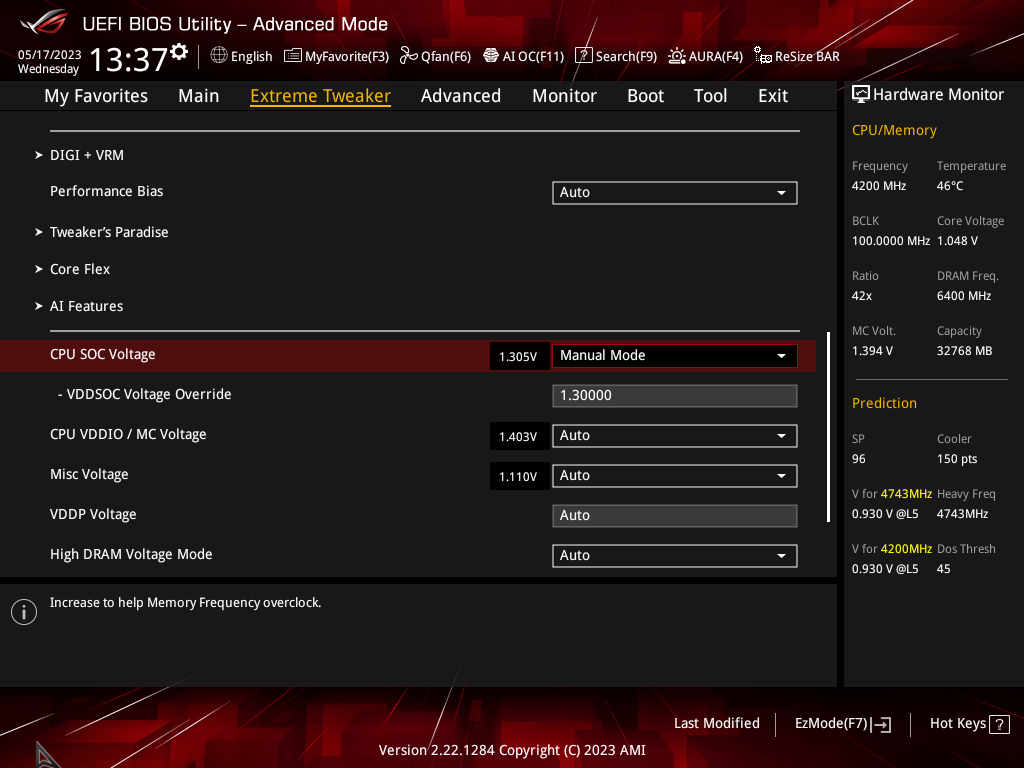Image resolution: width=1024 pixels, height=768 pixels.
Task: Click the SP 96 prediction value
Action: click(858, 459)
